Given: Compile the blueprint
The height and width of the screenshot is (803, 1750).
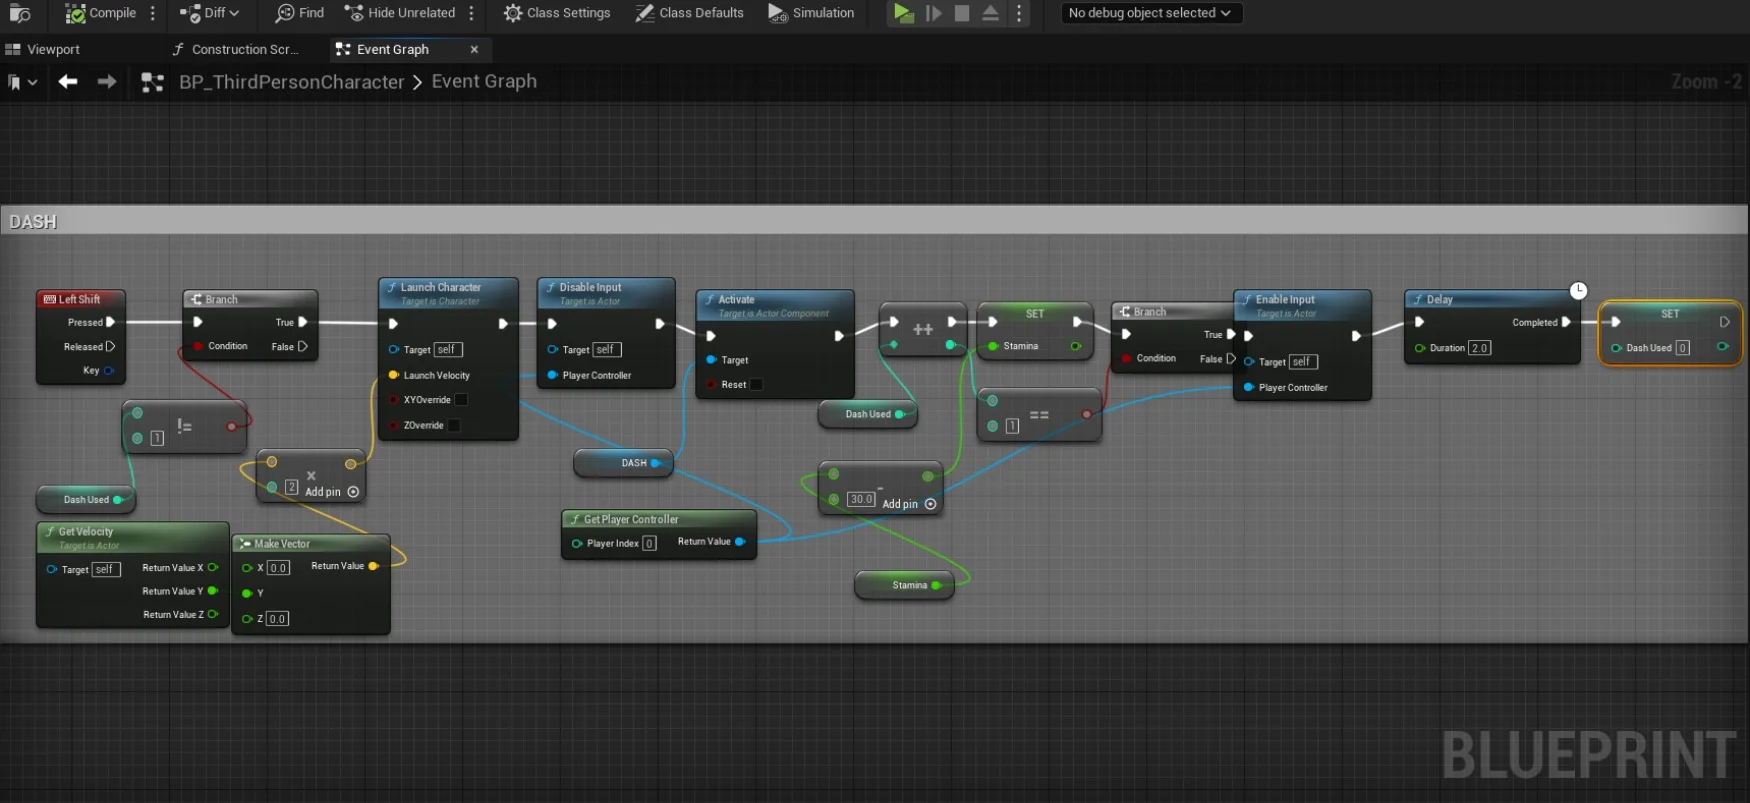Looking at the screenshot, I should (100, 13).
